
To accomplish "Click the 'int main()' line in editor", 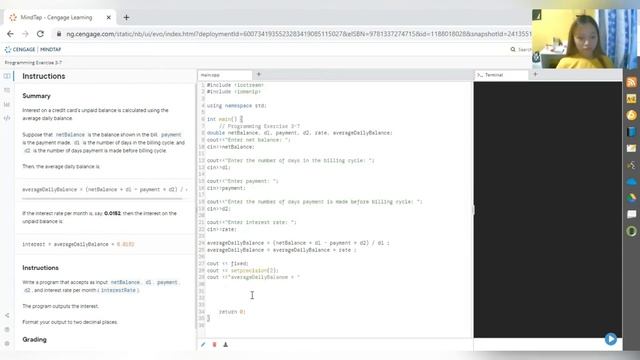I will (224, 119).
